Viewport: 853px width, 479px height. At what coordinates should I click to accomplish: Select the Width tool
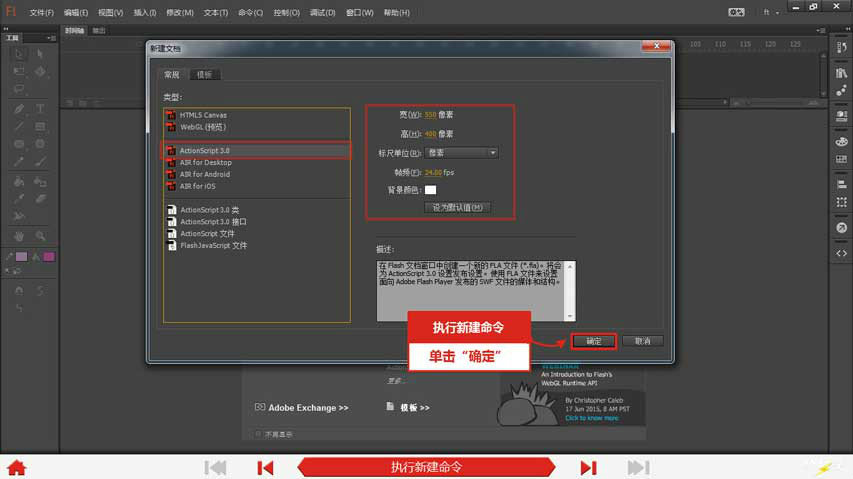pos(19,216)
